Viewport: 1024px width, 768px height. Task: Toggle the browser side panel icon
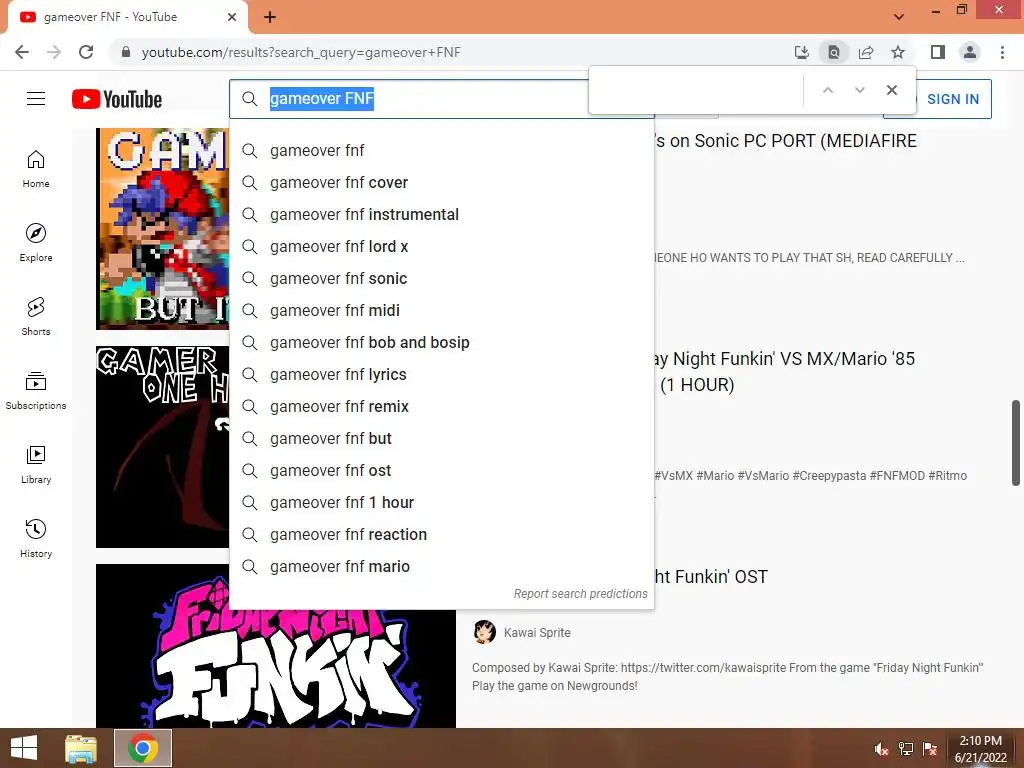(x=938, y=52)
